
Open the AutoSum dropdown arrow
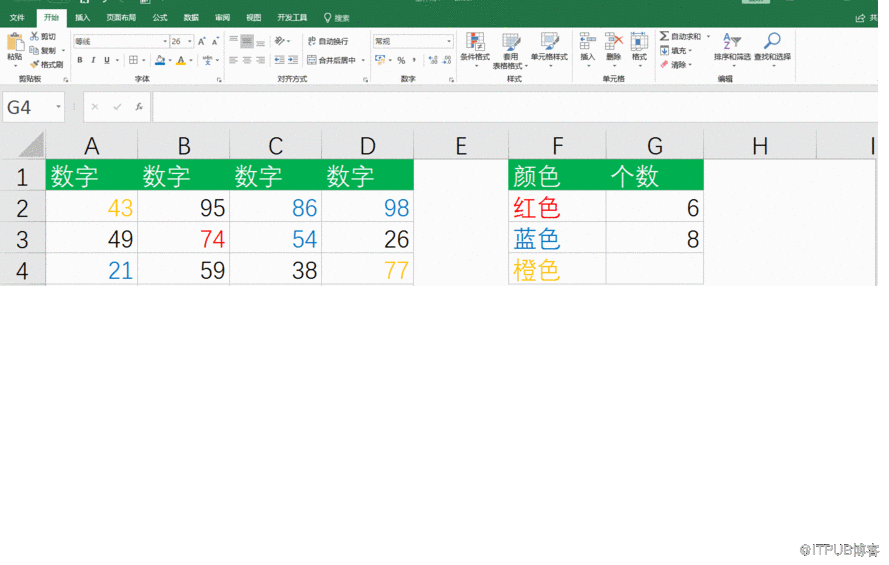tap(708, 36)
